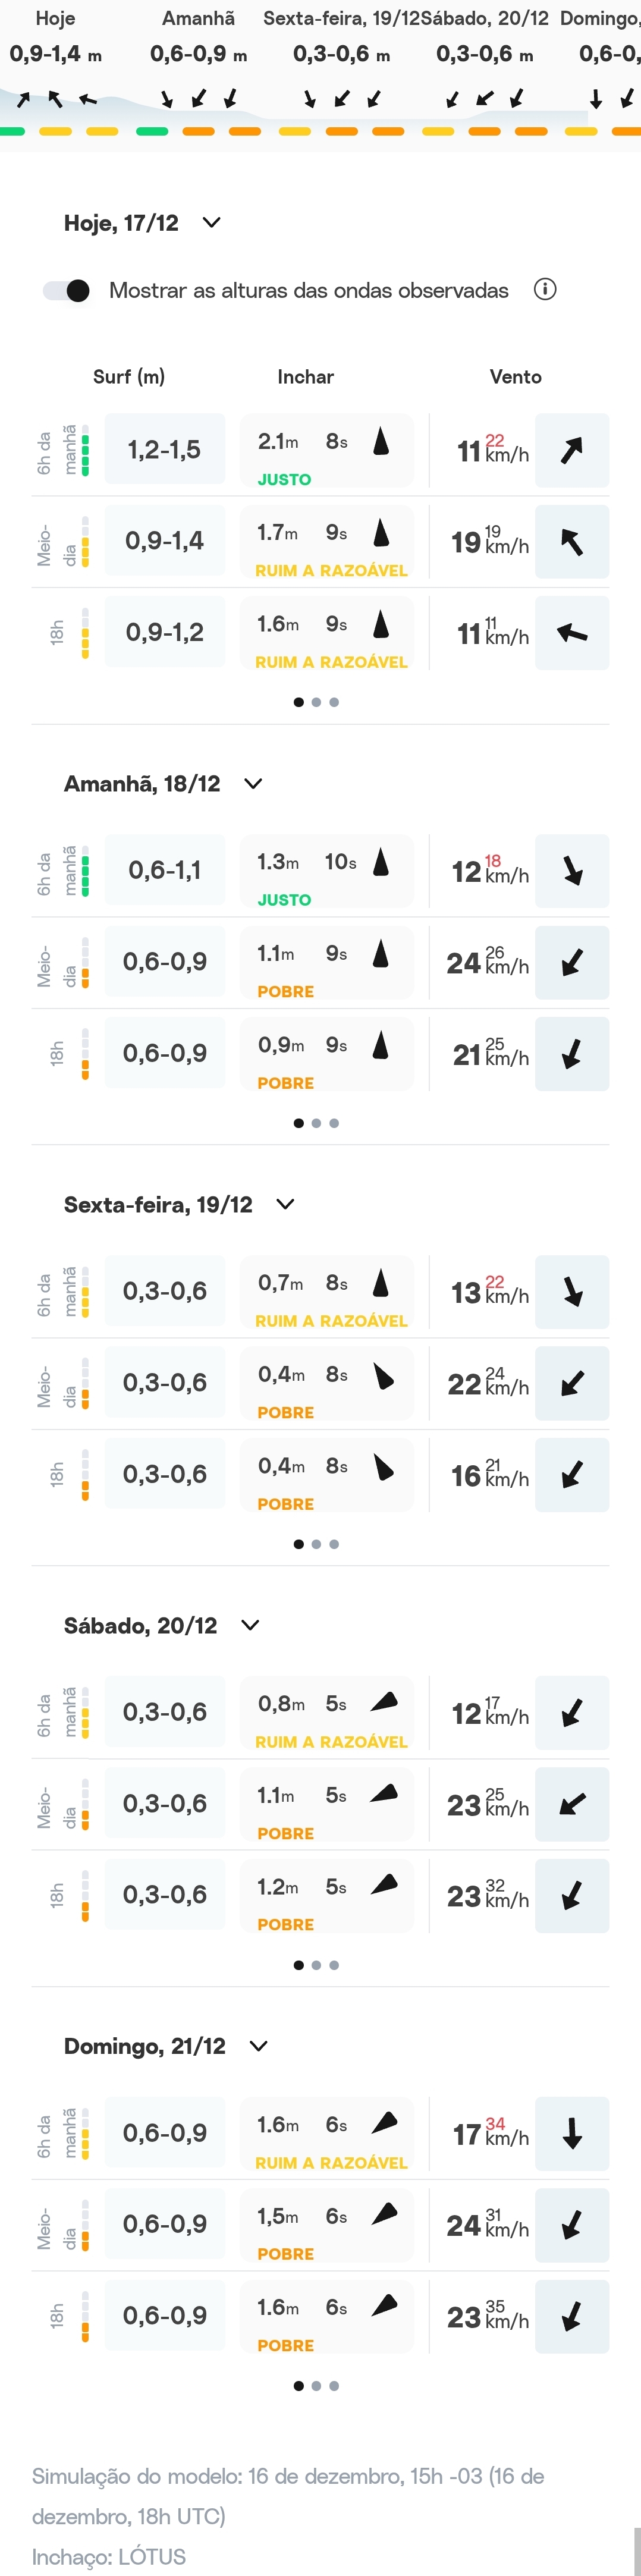Click the swell direction icon for today's 2.1m swell
641x2576 pixels.
(x=381, y=441)
